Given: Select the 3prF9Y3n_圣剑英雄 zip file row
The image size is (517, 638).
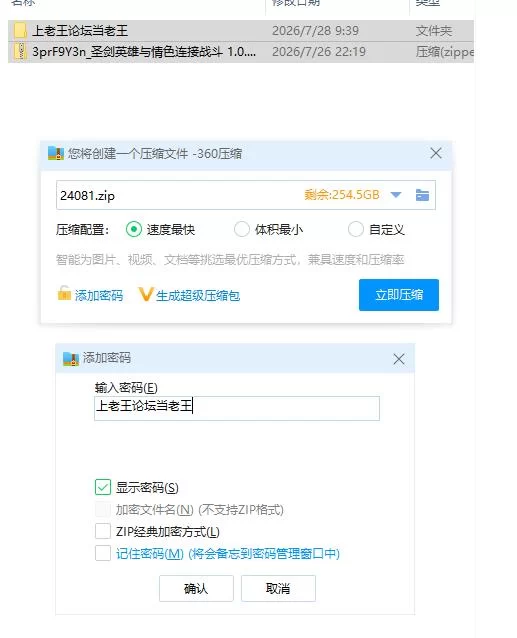Looking at the screenshot, I should click(241, 52).
